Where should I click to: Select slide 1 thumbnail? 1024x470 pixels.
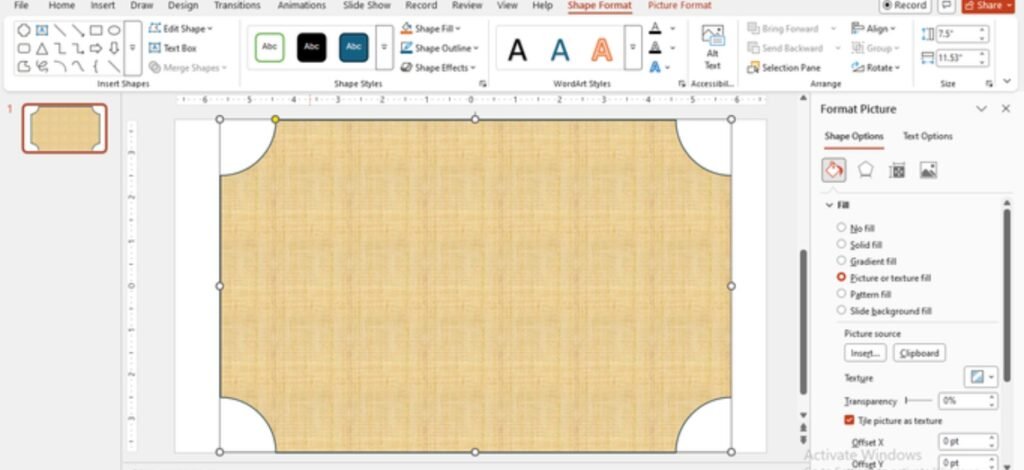coord(65,128)
